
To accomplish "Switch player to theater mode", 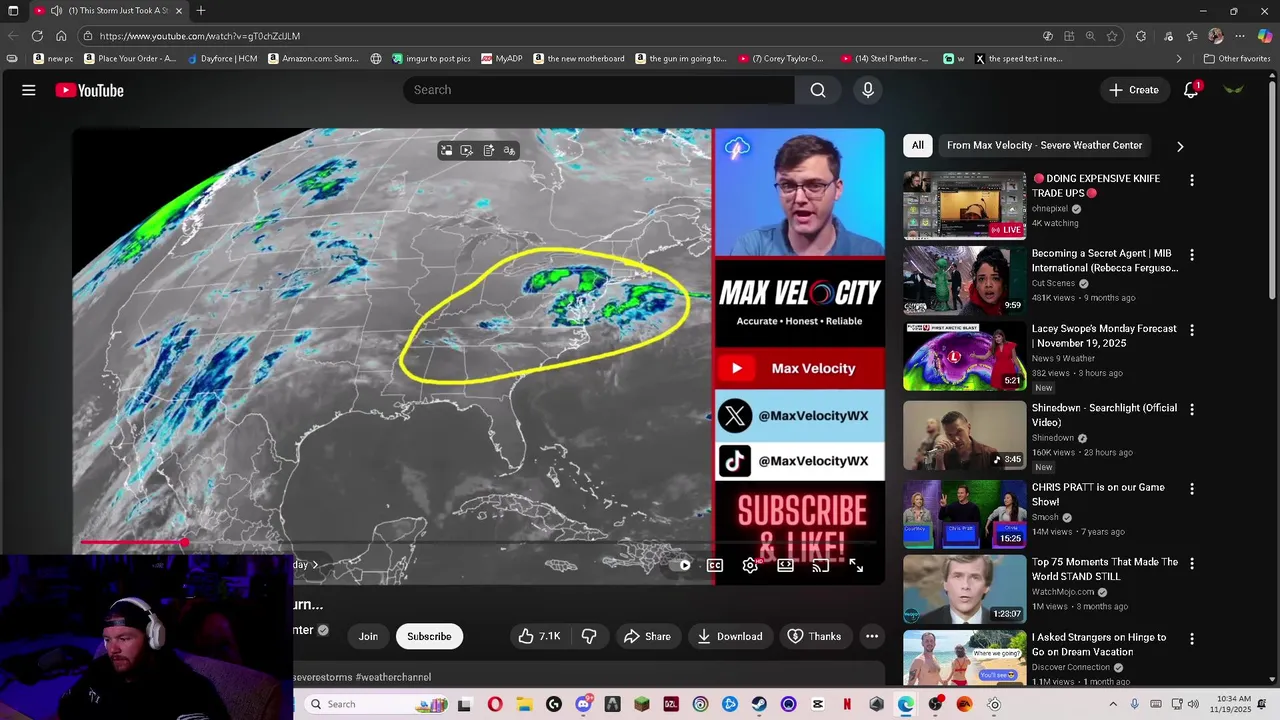I will 786,565.
